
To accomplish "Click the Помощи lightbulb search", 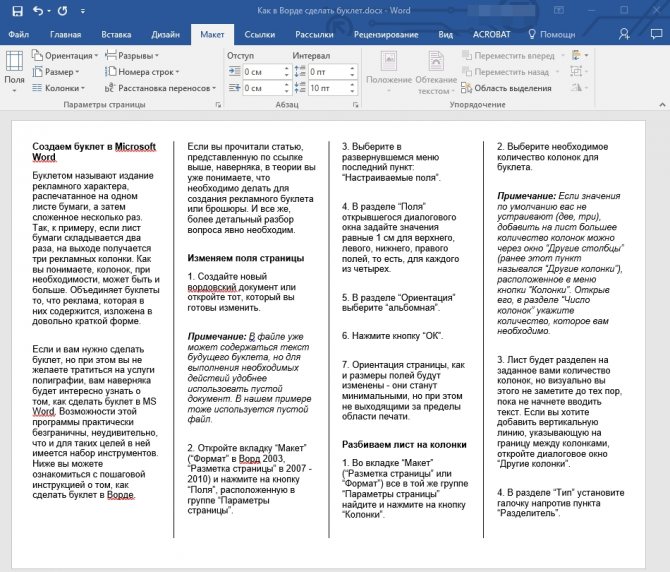I will (552, 35).
